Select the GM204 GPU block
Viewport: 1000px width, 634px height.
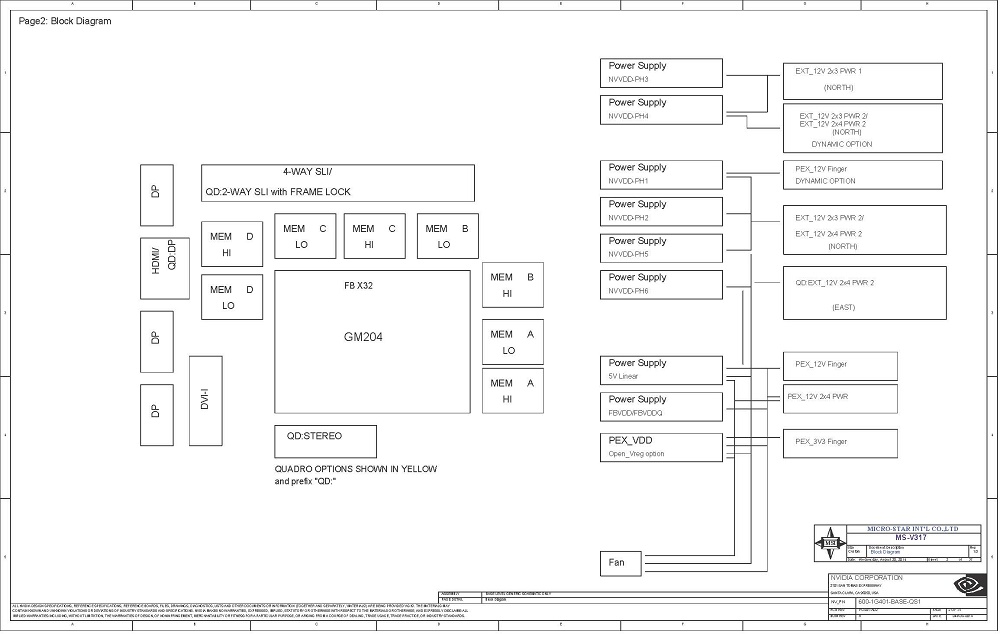coord(372,338)
